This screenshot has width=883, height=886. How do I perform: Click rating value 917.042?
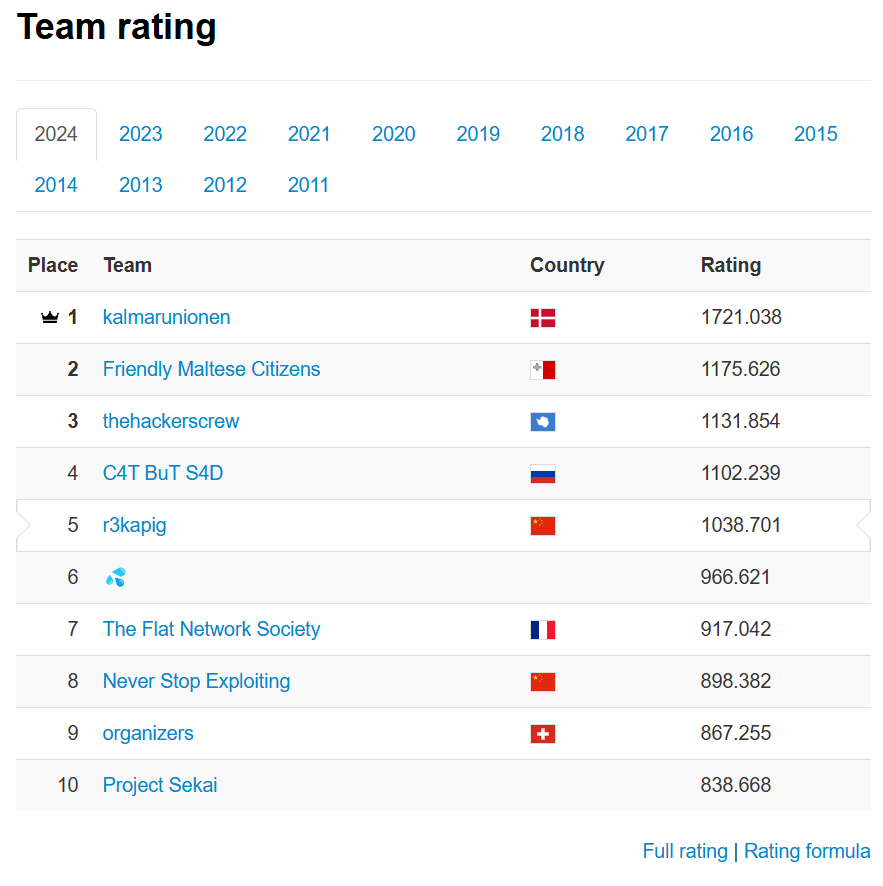[x=736, y=629]
